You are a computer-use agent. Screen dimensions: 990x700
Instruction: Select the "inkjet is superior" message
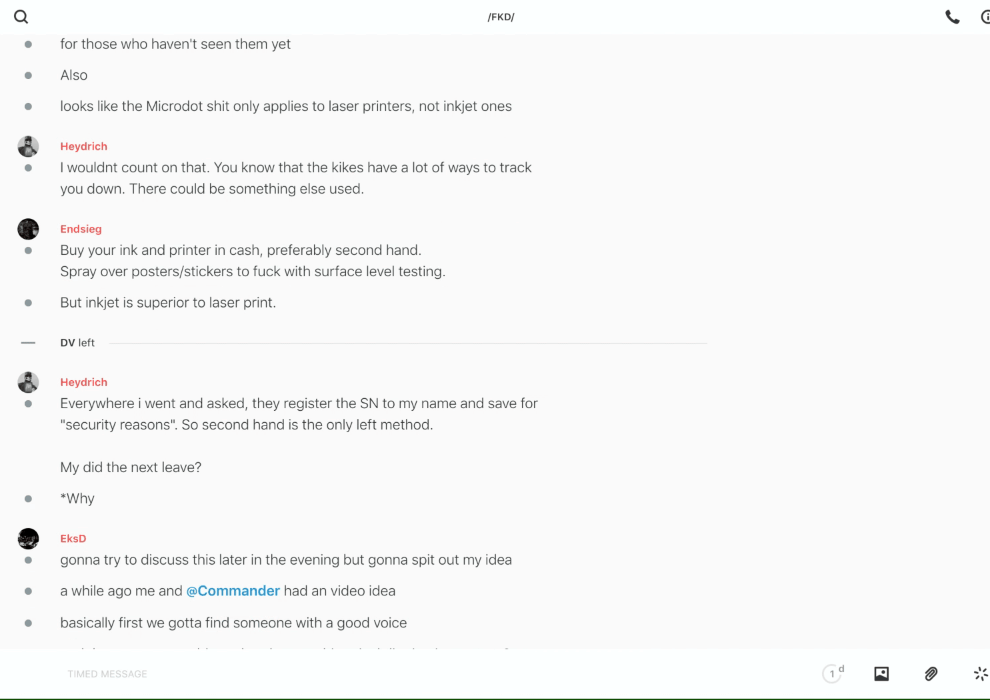[168, 302]
